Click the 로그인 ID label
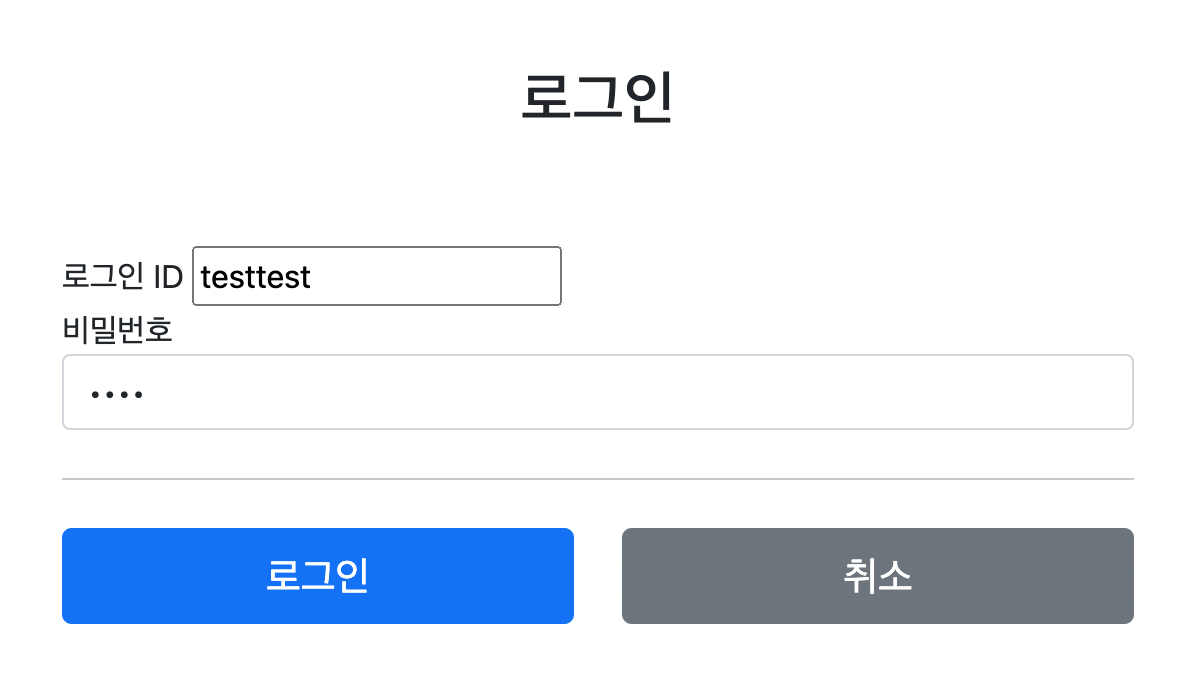This screenshot has height=676, width=1186. click(122, 276)
